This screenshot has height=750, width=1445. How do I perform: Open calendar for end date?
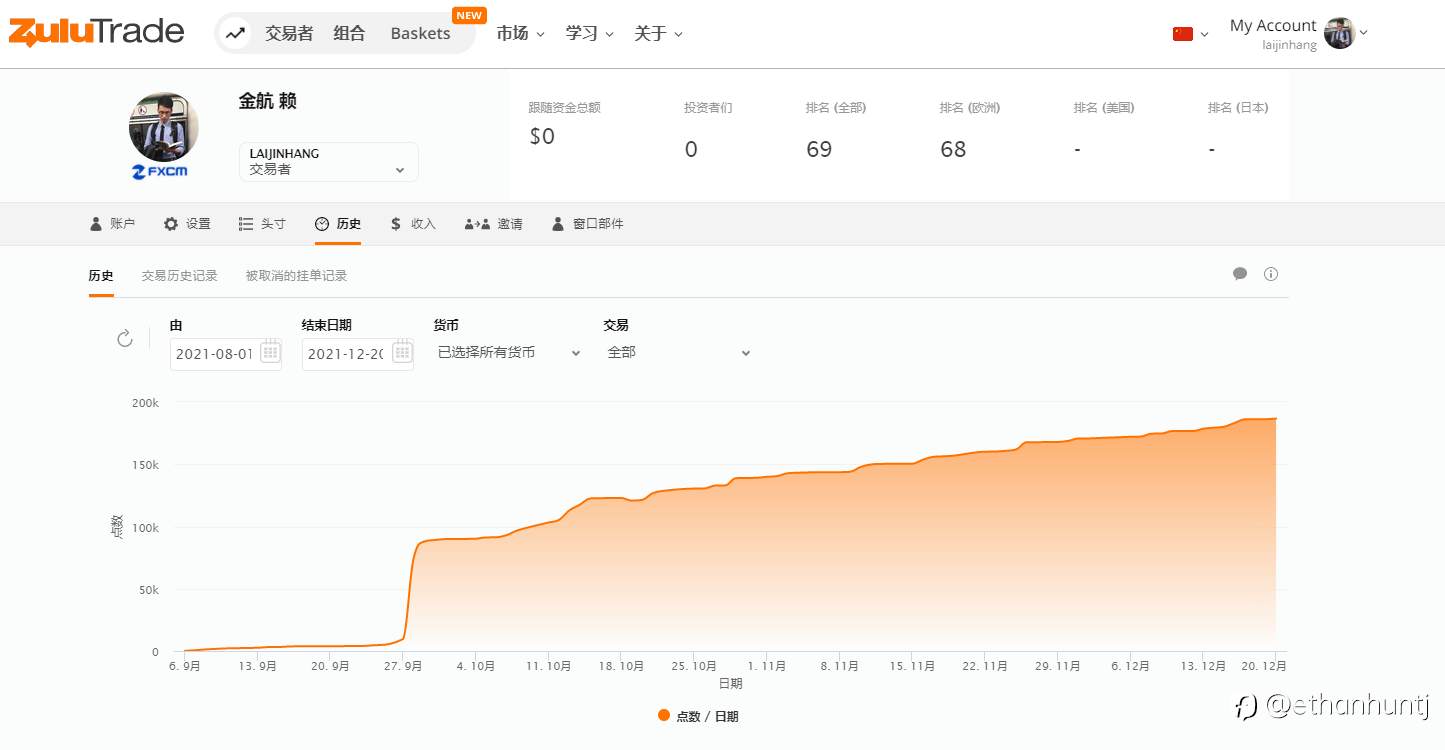tap(402, 352)
